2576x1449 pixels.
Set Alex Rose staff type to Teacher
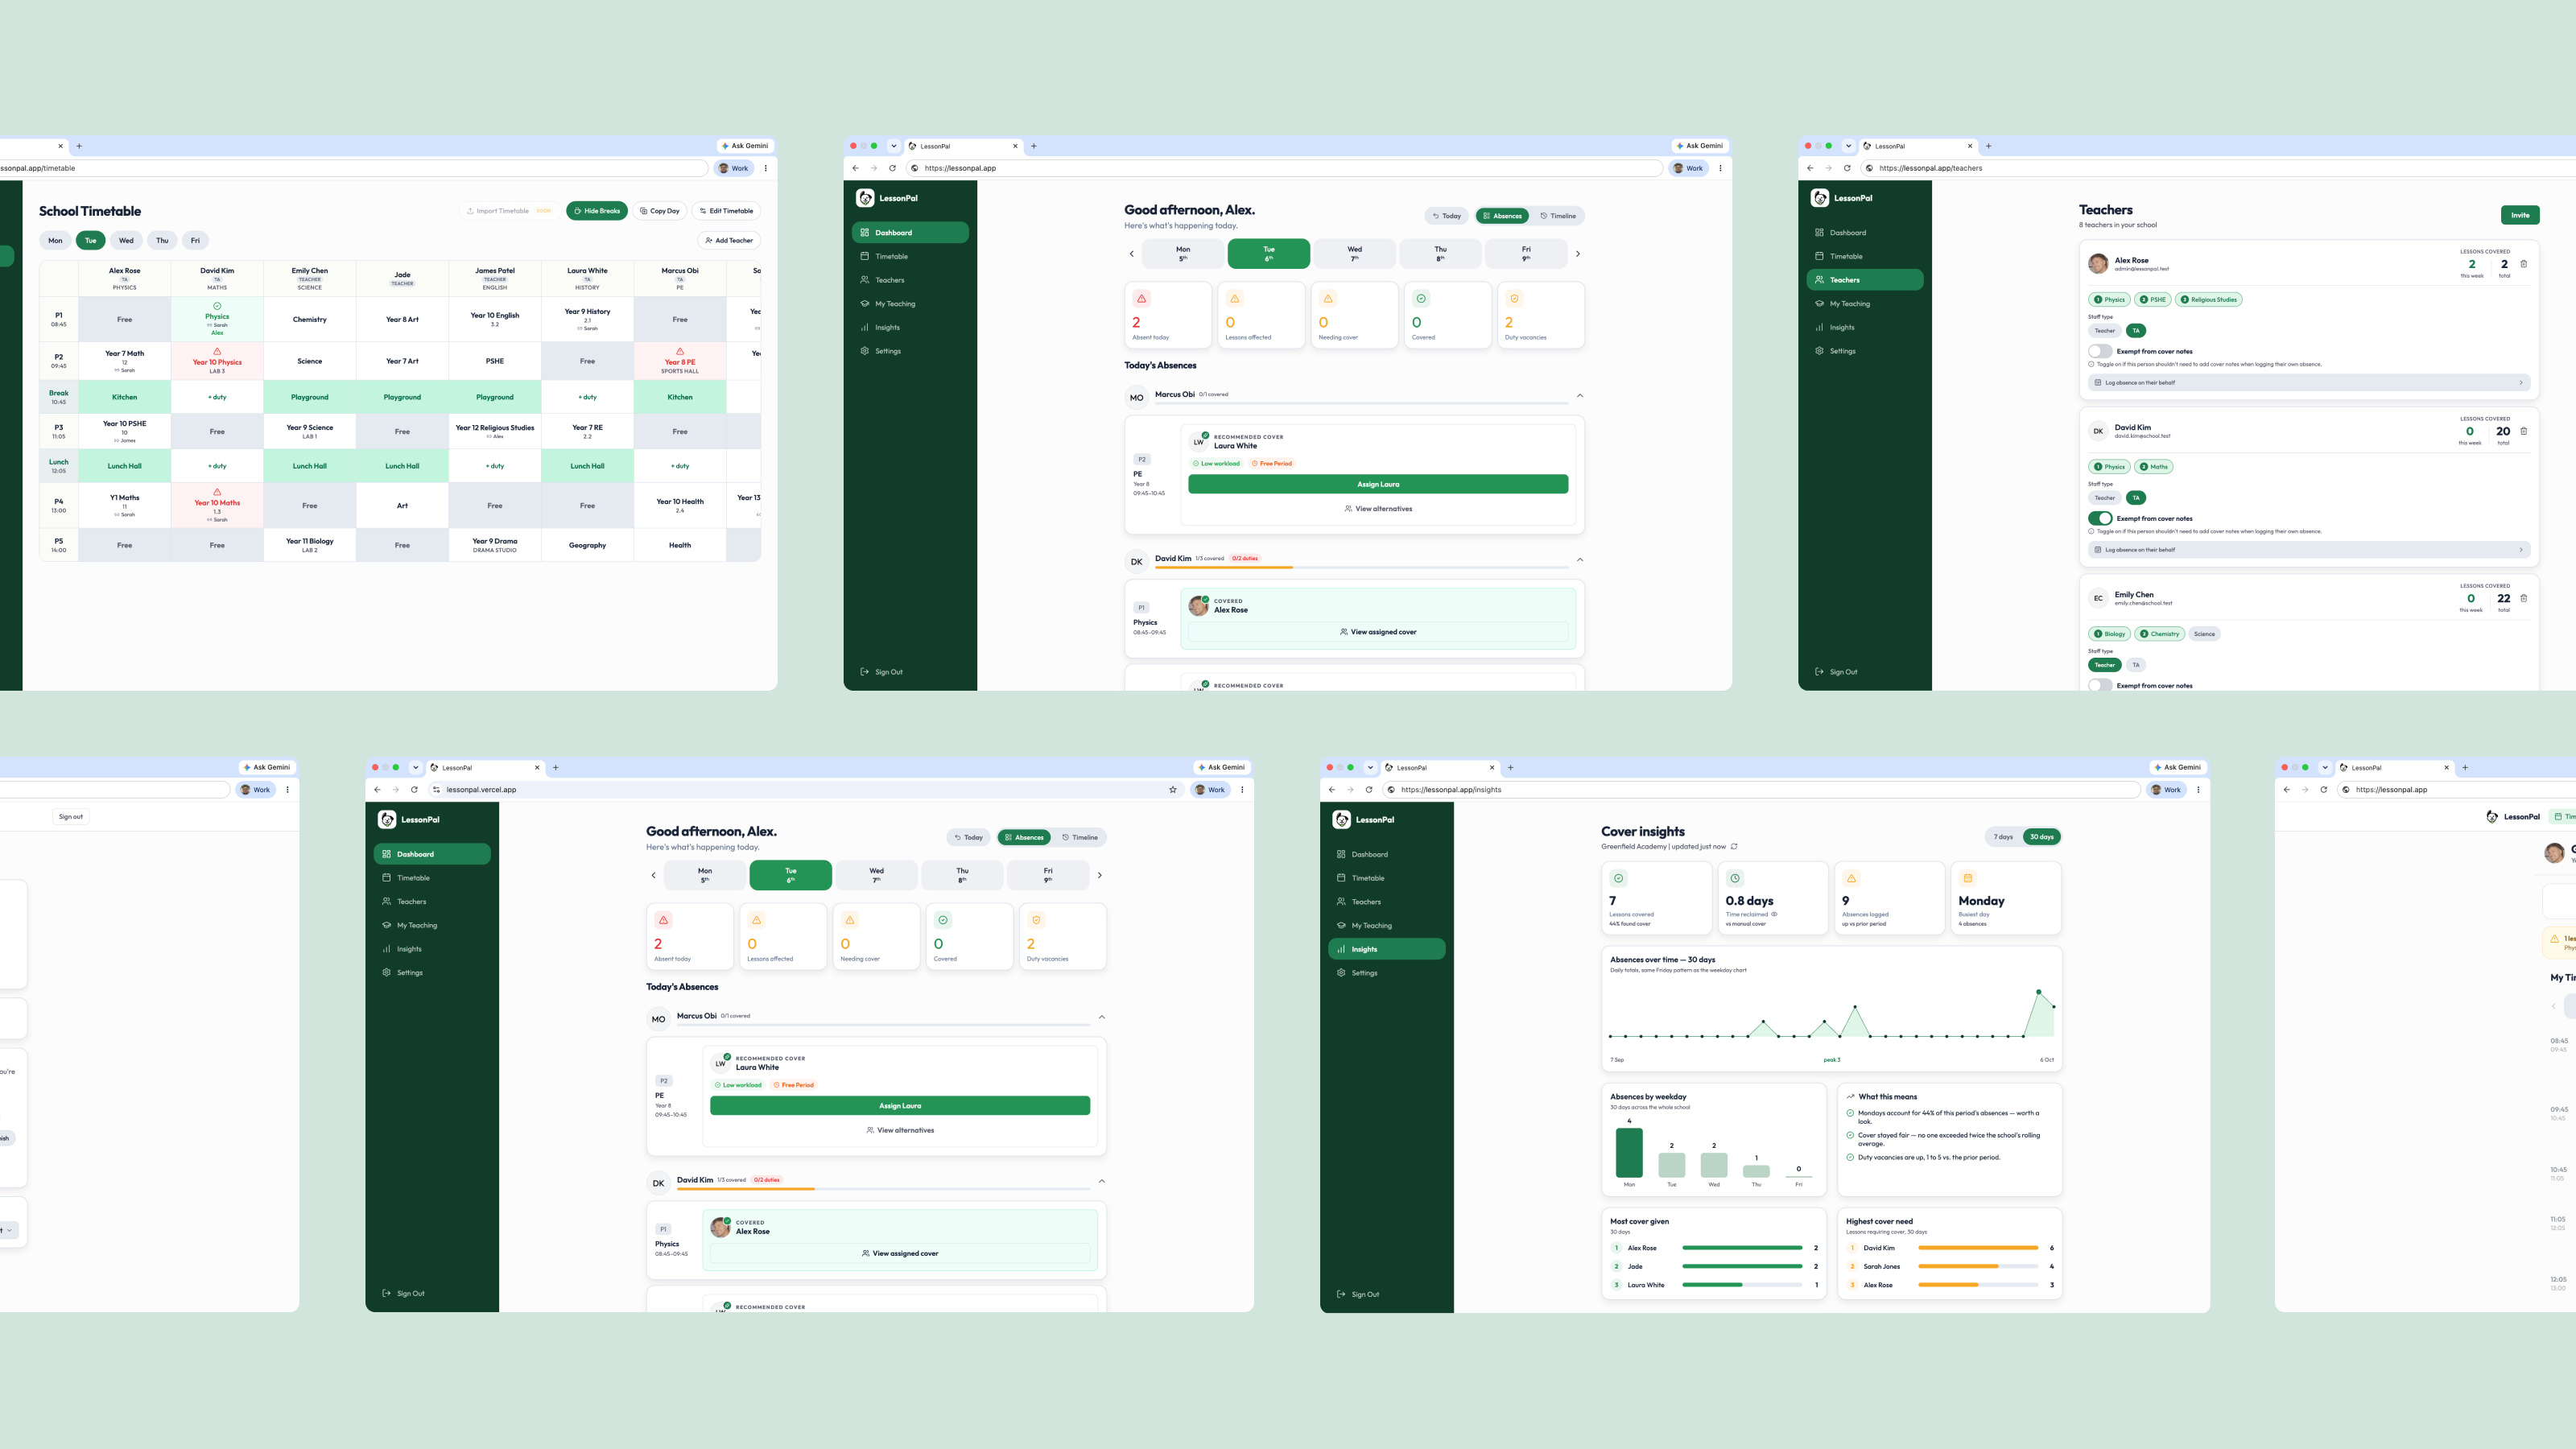click(2105, 331)
